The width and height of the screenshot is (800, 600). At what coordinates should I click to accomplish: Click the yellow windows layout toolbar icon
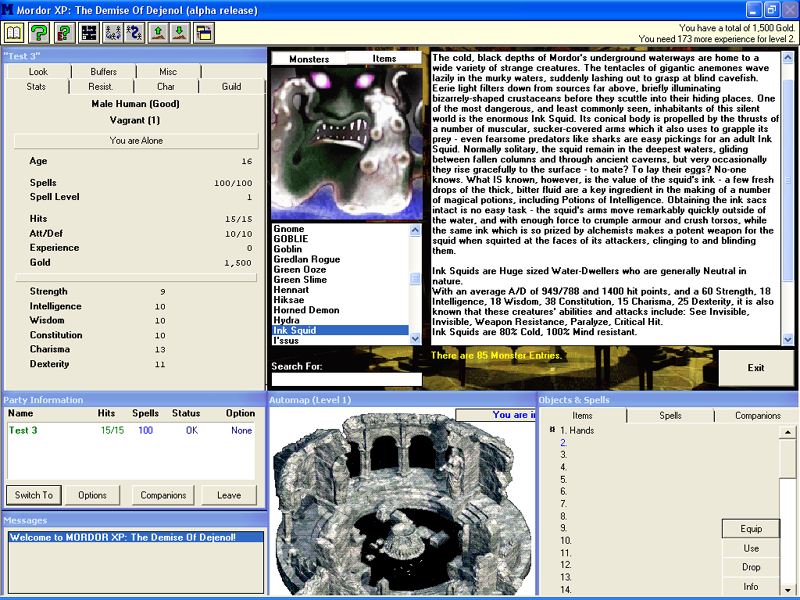coord(203,33)
